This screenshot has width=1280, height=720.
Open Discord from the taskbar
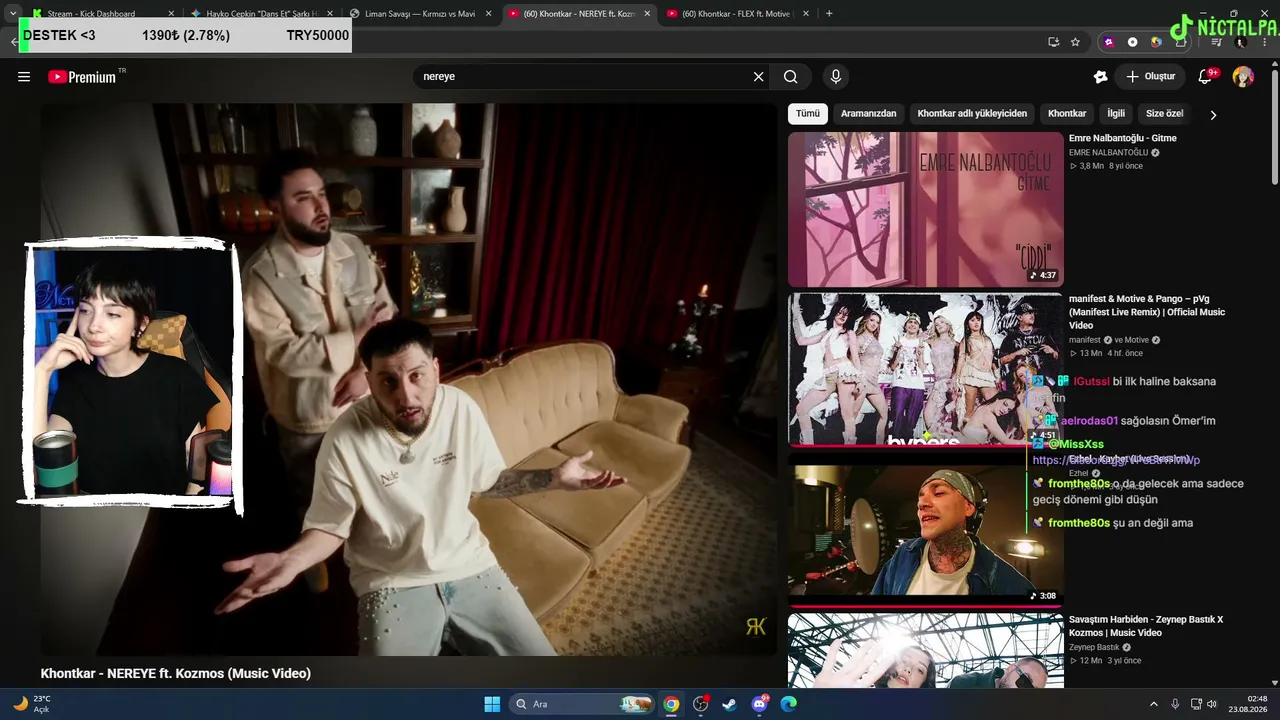[x=759, y=704]
